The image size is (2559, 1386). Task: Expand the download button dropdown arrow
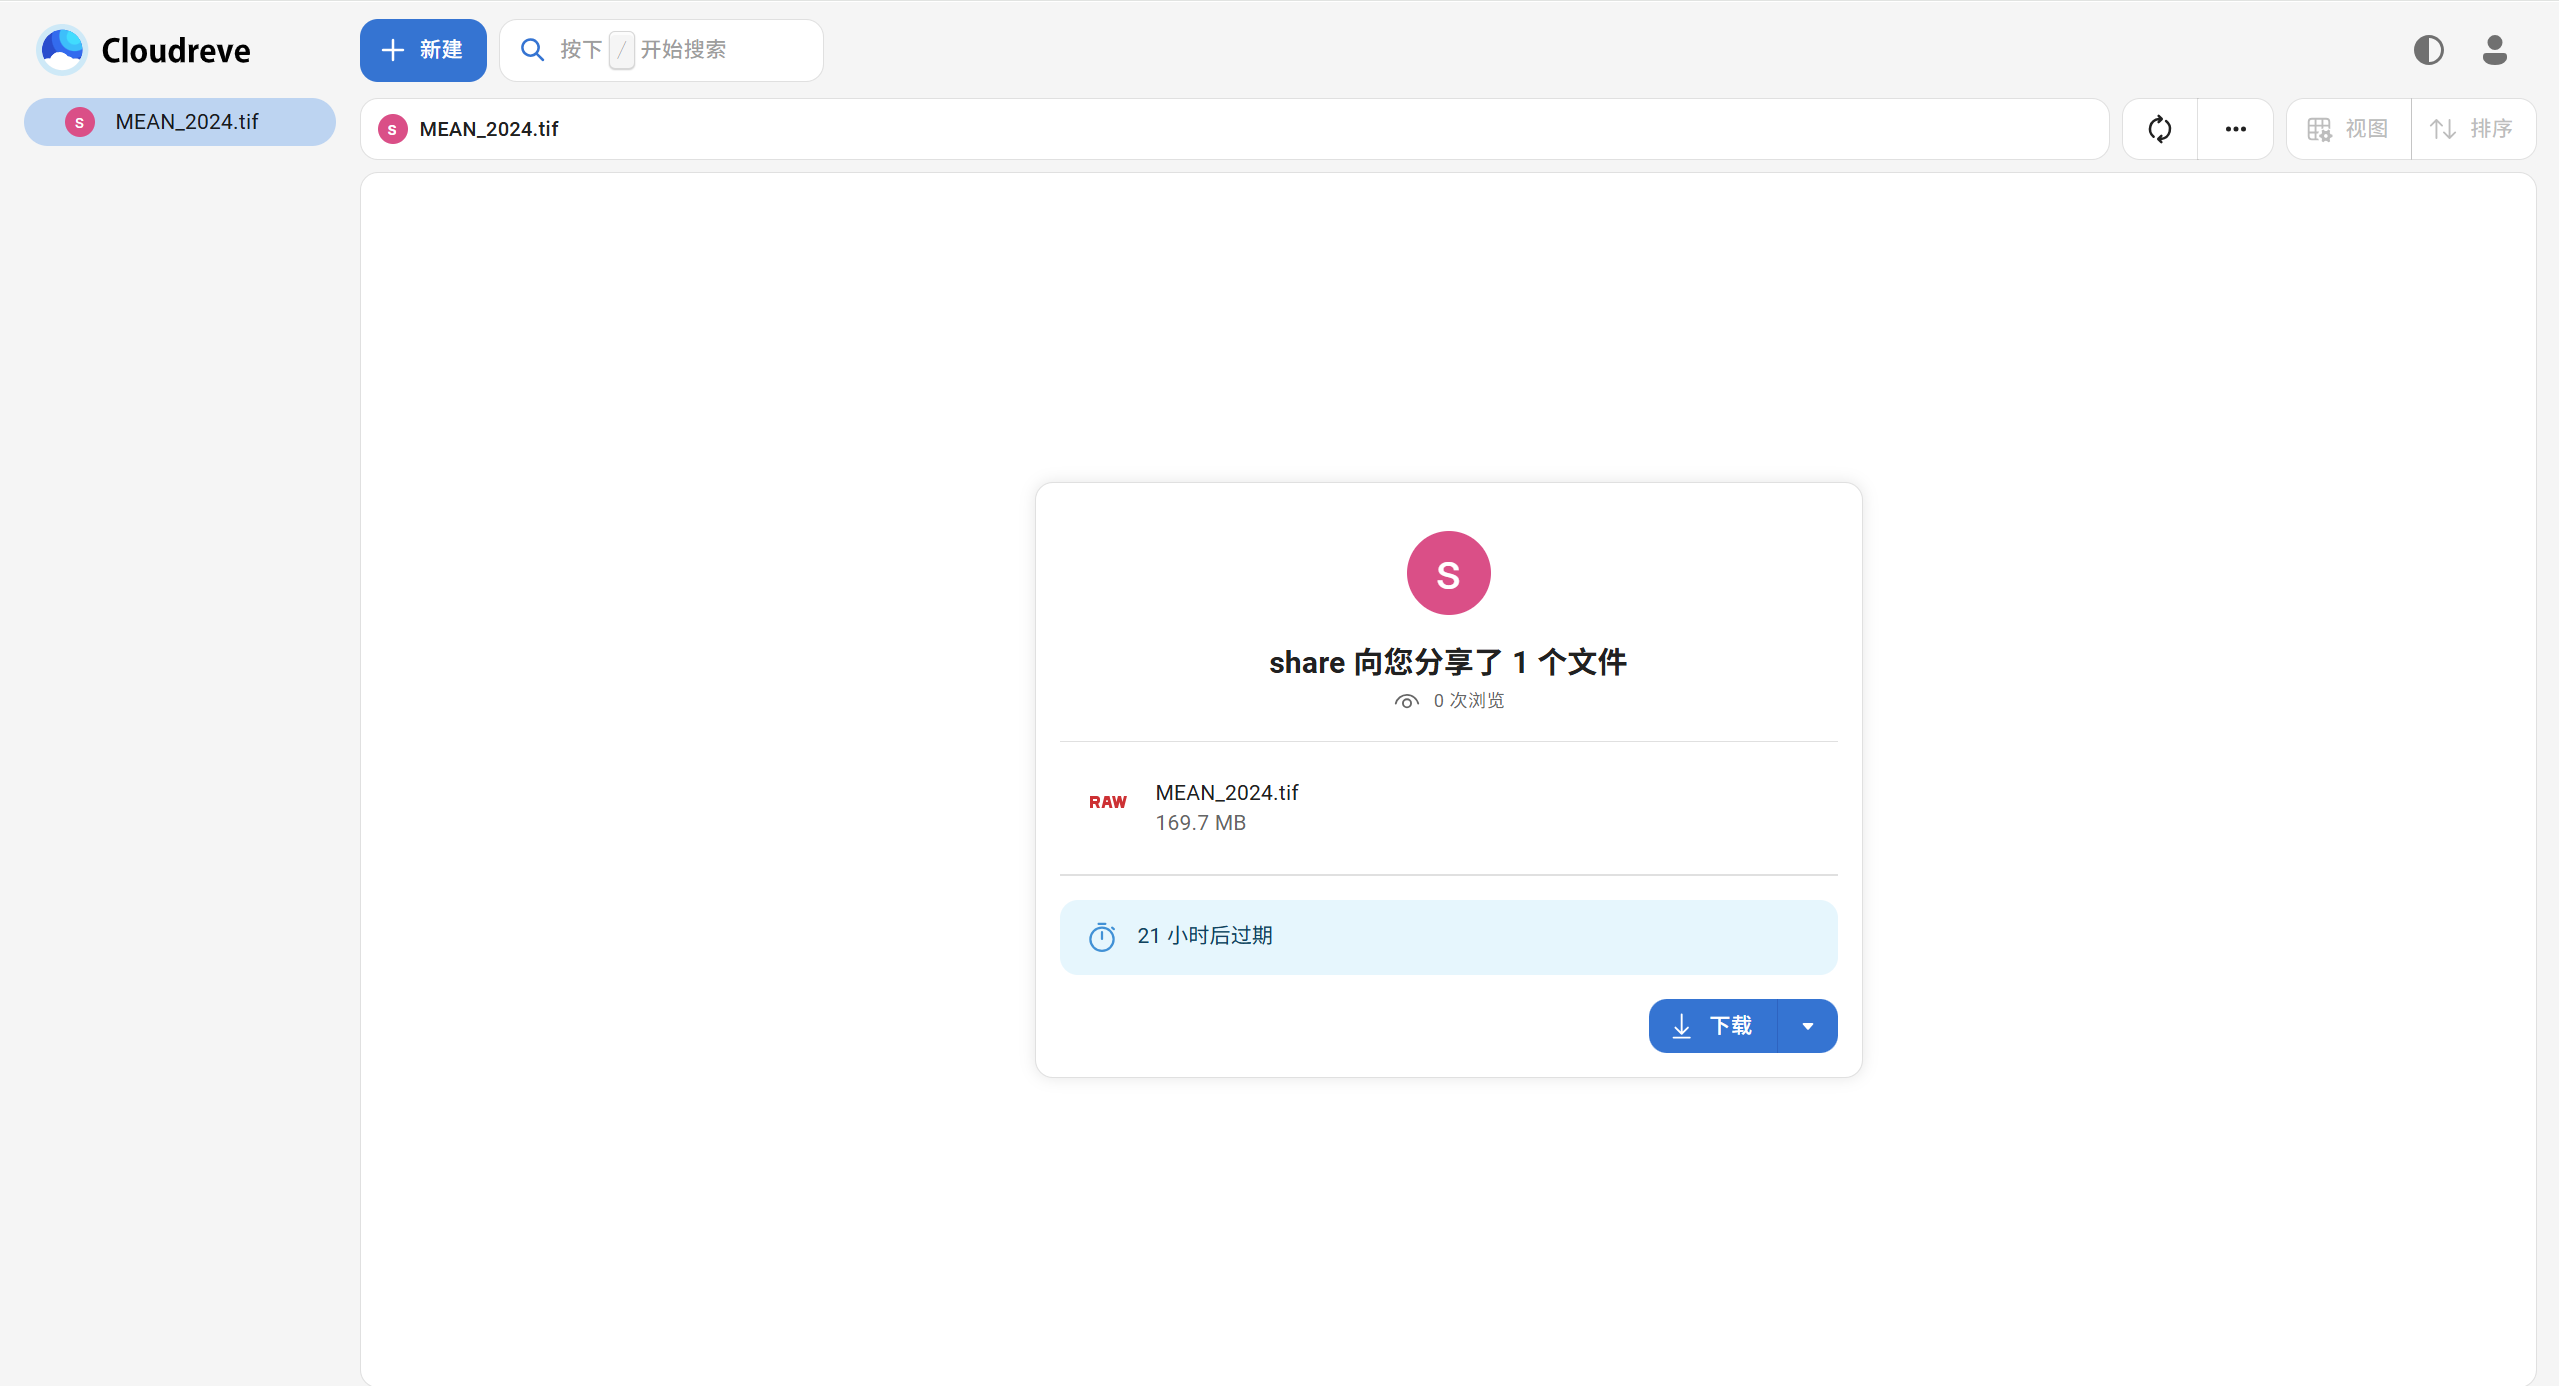tap(1806, 1025)
